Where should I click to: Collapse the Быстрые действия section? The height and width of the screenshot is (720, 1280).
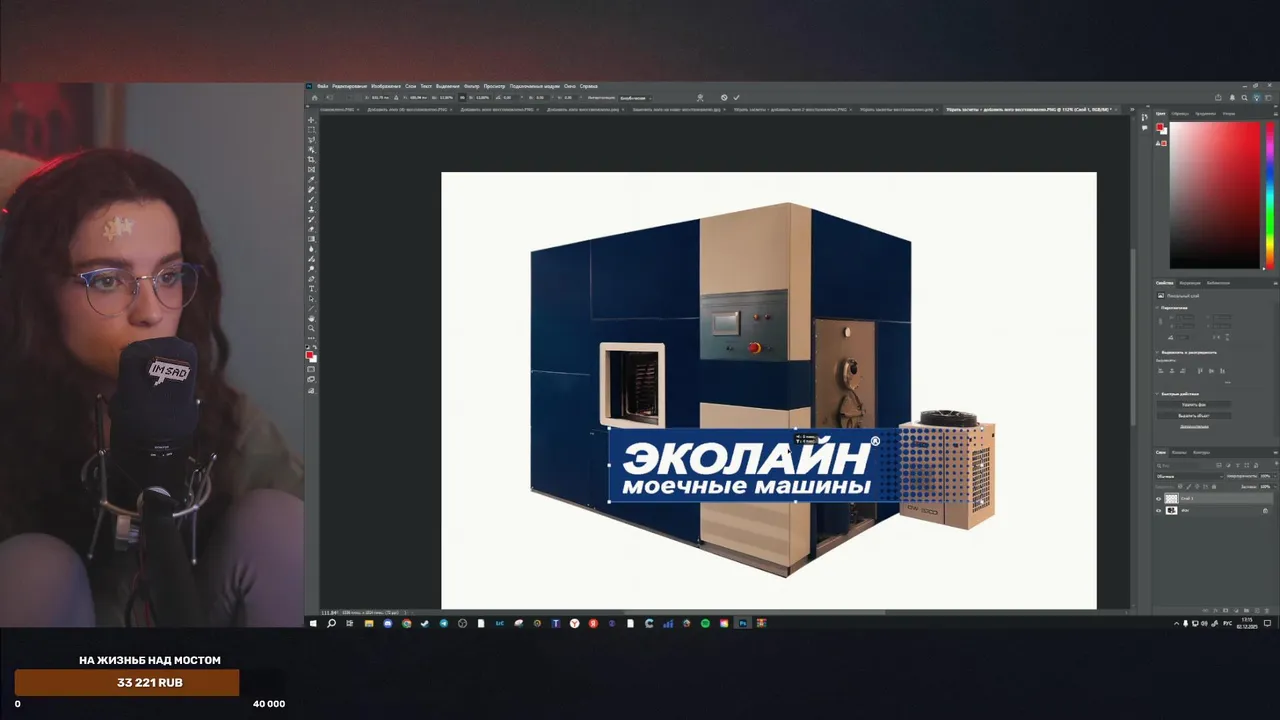pyautogui.click(x=1157, y=394)
